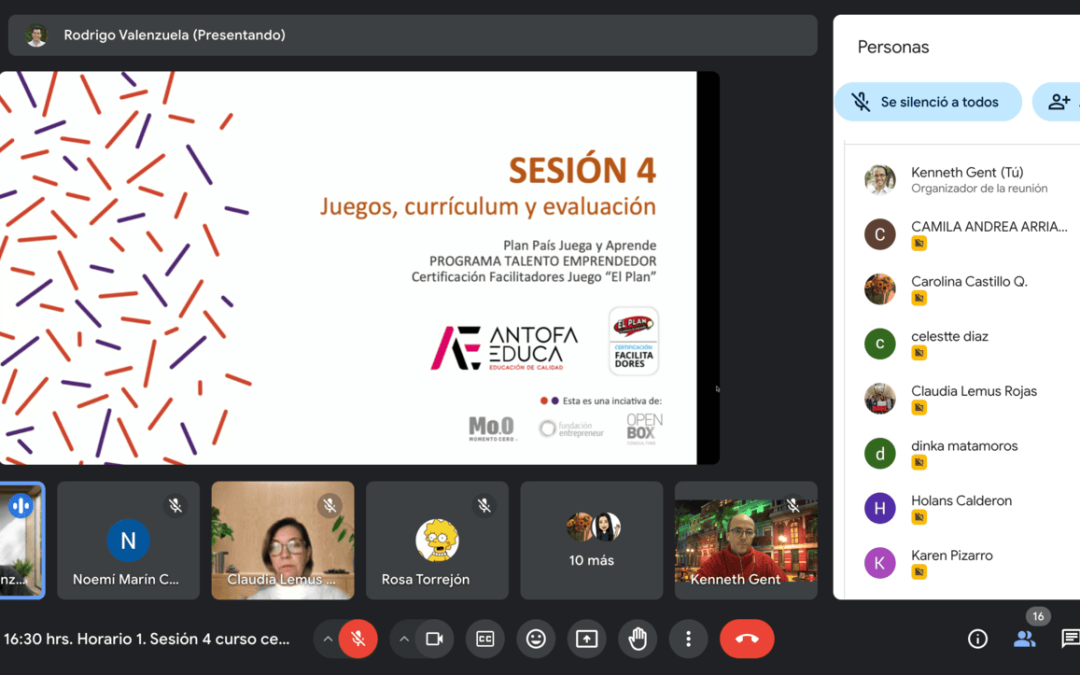Start presenting your screen
Image resolution: width=1080 pixels, height=675 pixels.
coord(587,639)
